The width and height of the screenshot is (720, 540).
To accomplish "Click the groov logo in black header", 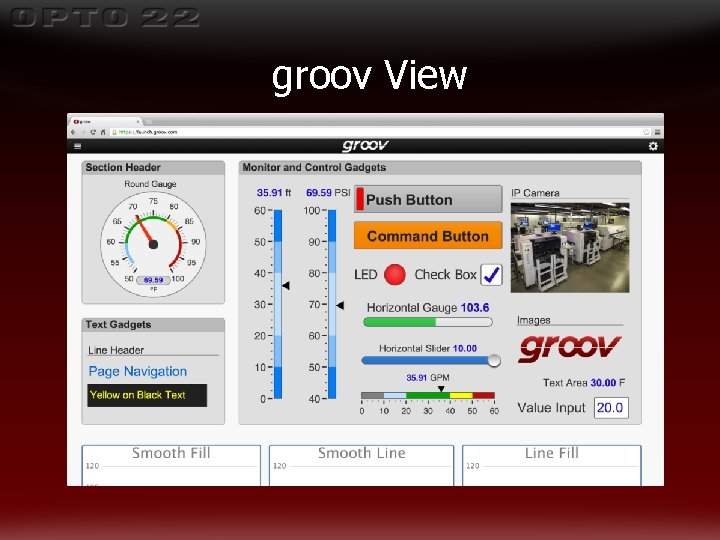I will coord(366,146).
